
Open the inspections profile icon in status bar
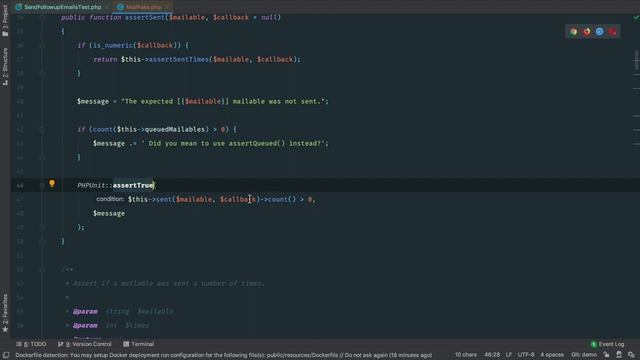[x=619, y=355]
